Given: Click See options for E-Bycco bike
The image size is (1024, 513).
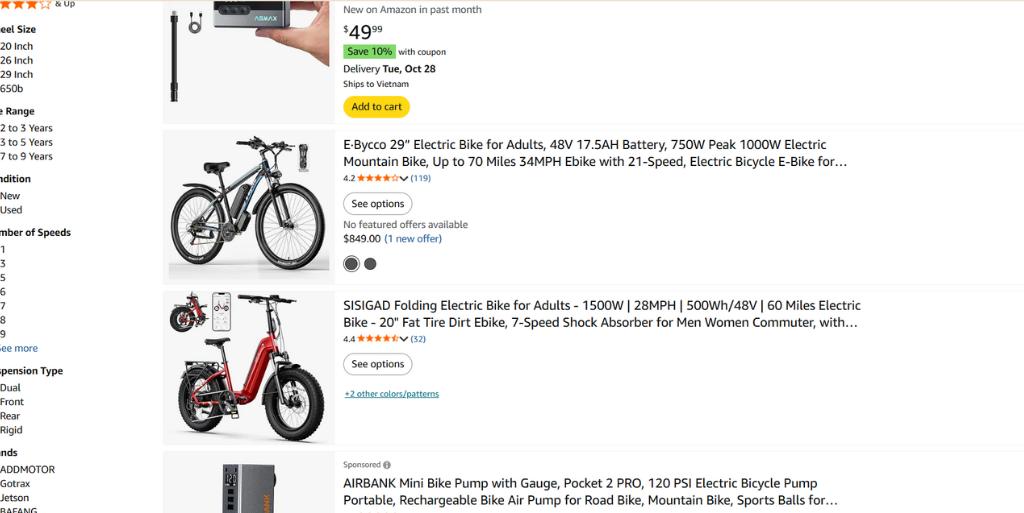Looking at the screenshot, I should pyautogui.click(x=378, y=204).
